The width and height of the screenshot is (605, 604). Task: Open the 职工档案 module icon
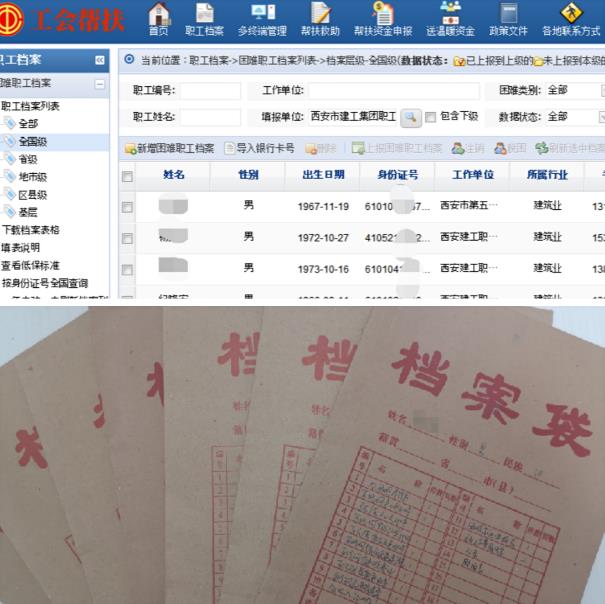(203, 18)
